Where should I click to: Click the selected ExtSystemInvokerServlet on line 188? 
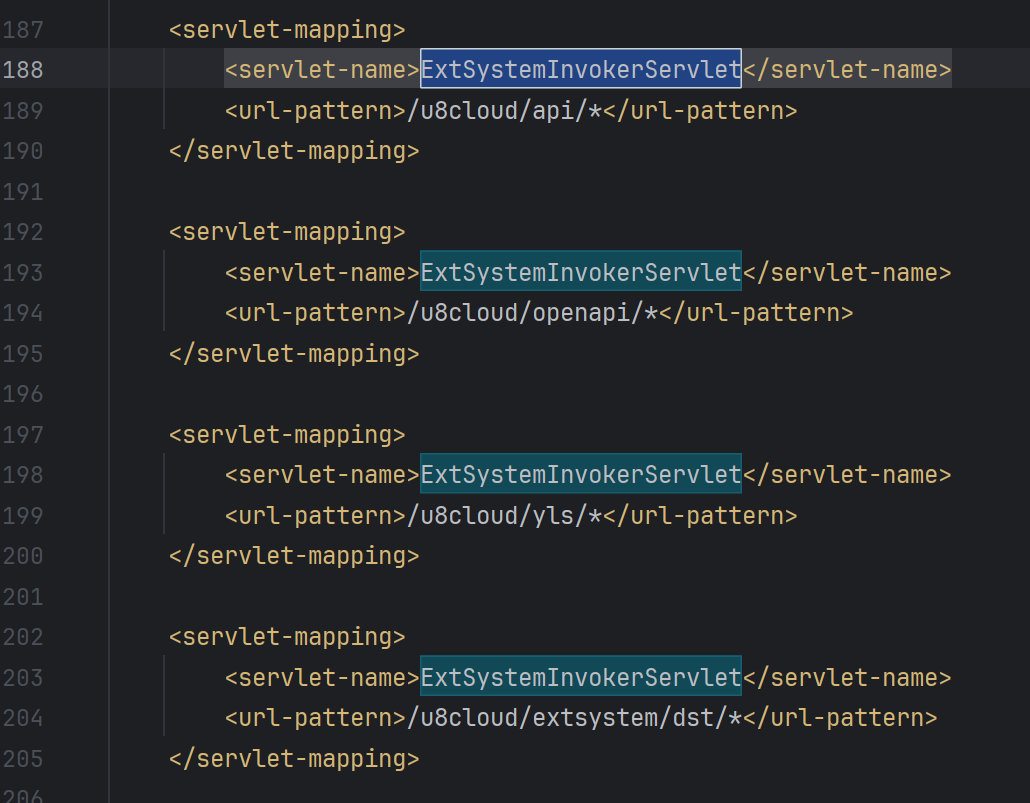580,70
